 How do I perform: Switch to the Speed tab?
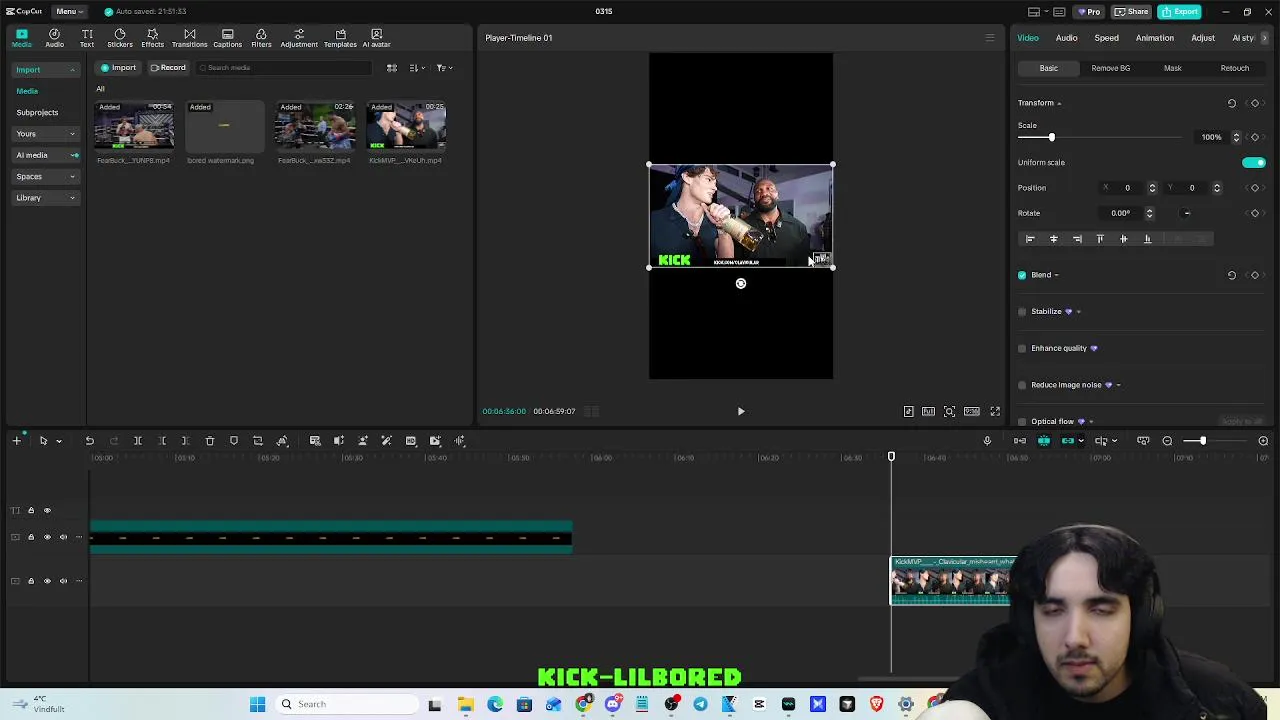tap(1106, 38)
